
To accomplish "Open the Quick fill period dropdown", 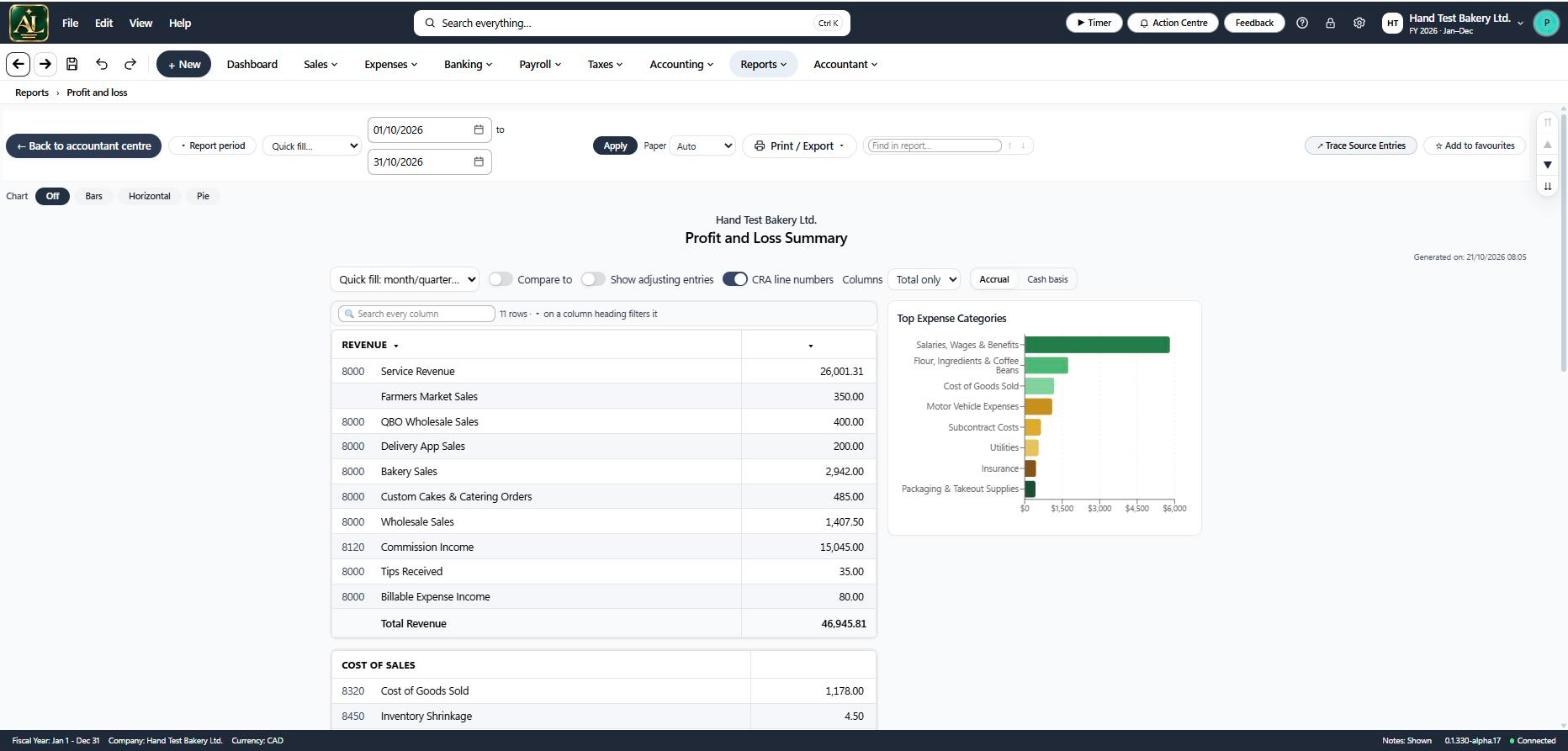I will click(312, 146).
